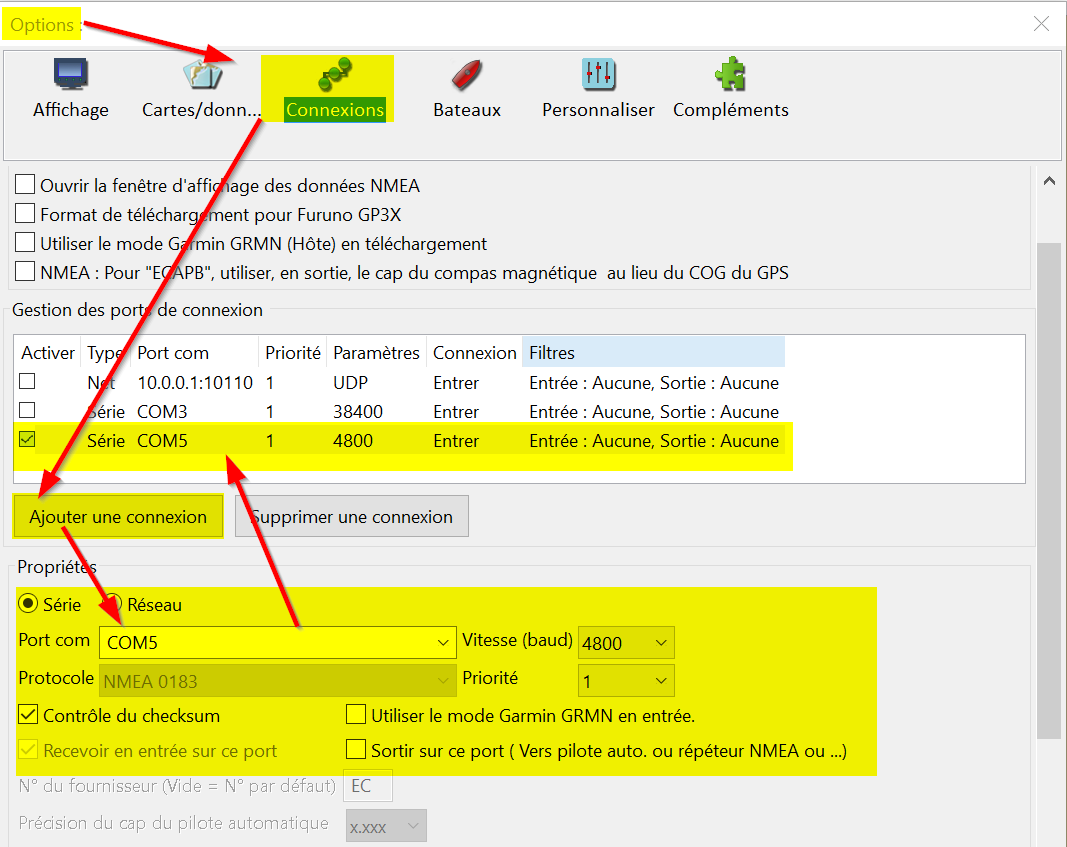Switch to the Compléments tab label

(x=731, y=110)
